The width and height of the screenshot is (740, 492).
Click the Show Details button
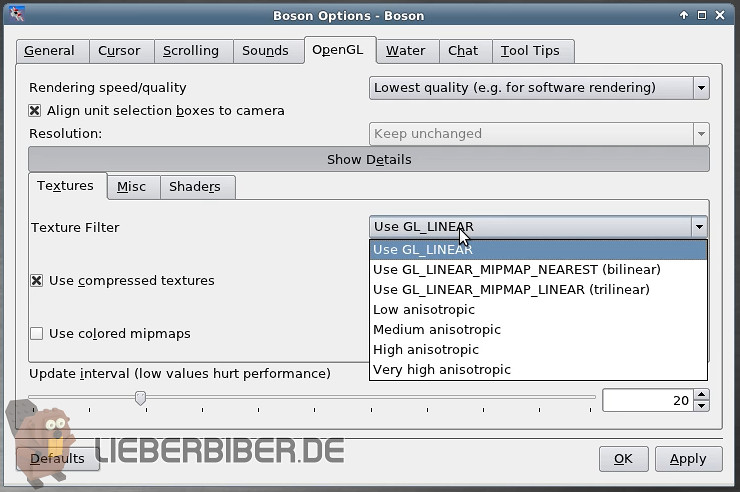pyautogui.click(x=369, y=159)
